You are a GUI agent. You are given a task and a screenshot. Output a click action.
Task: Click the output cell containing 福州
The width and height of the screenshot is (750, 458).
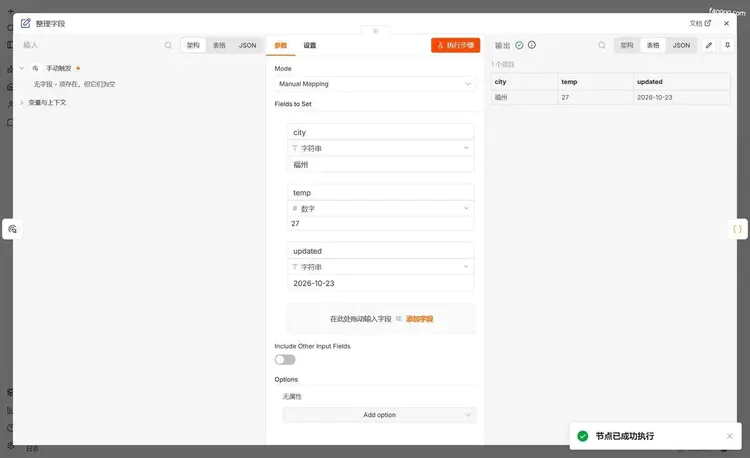pyautogui.click(x=524, y=97)
